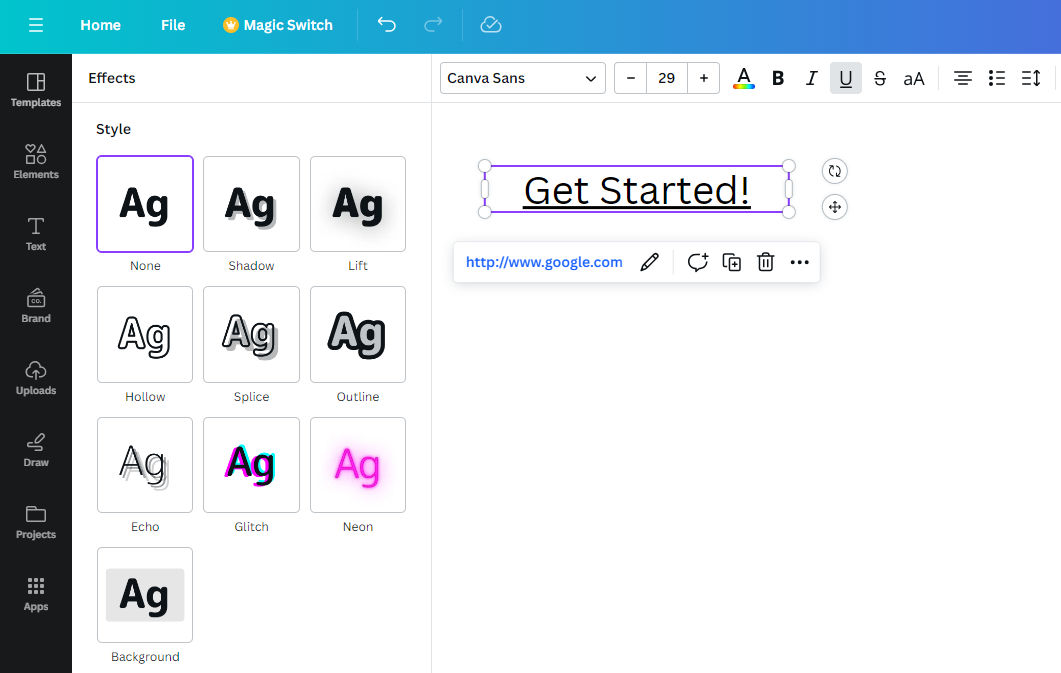The width and height of the screenshot is (1061, 673).
Task: Apply the Shadow text effect
Action: pos(251,204)
